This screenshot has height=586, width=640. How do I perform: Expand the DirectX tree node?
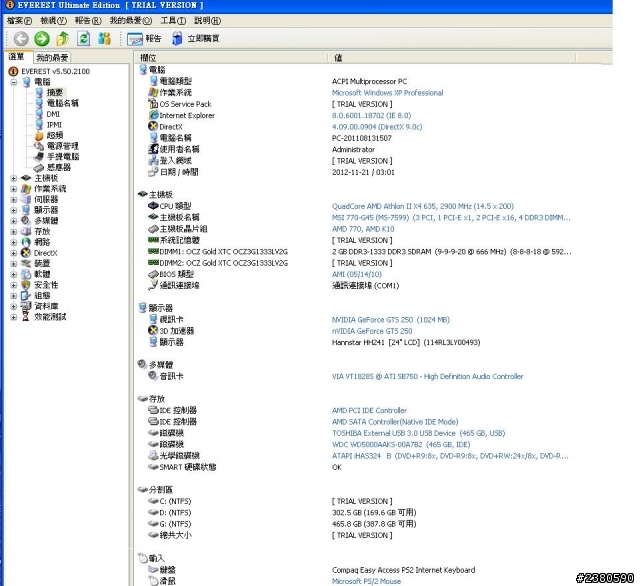click(13, 253)
